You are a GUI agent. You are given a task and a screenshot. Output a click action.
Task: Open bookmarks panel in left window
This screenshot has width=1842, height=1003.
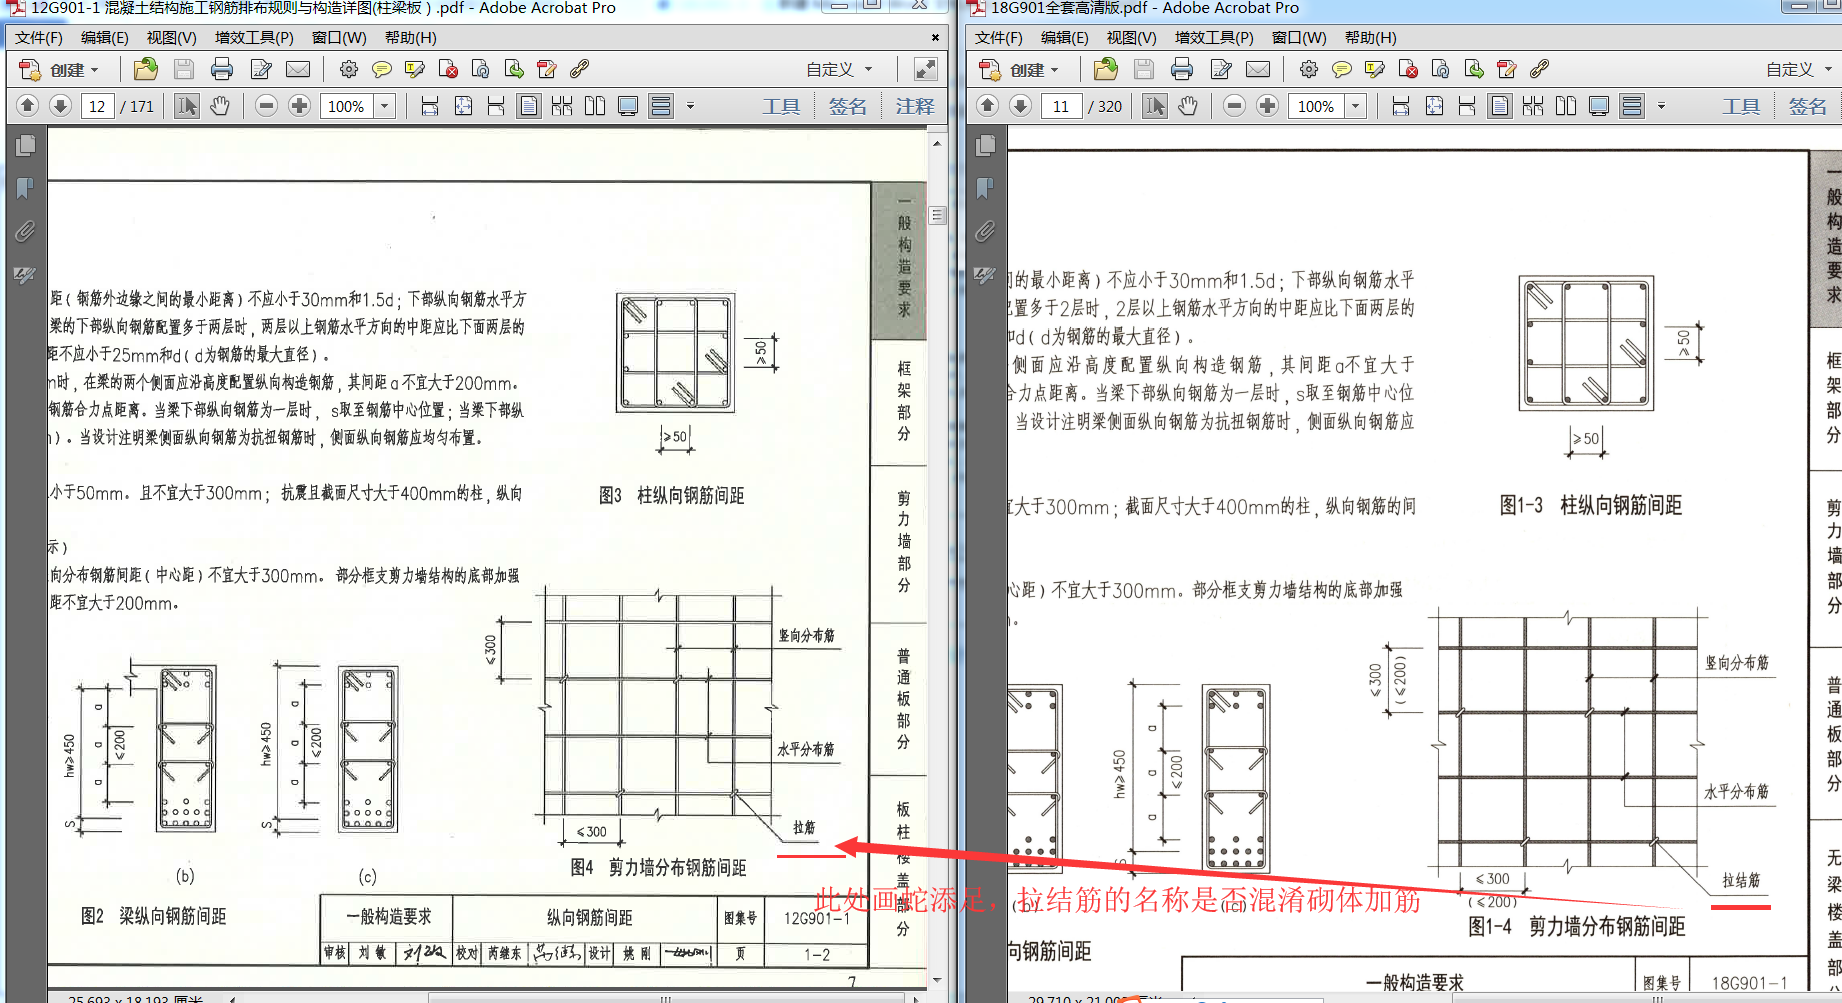[x=25, y=188]
